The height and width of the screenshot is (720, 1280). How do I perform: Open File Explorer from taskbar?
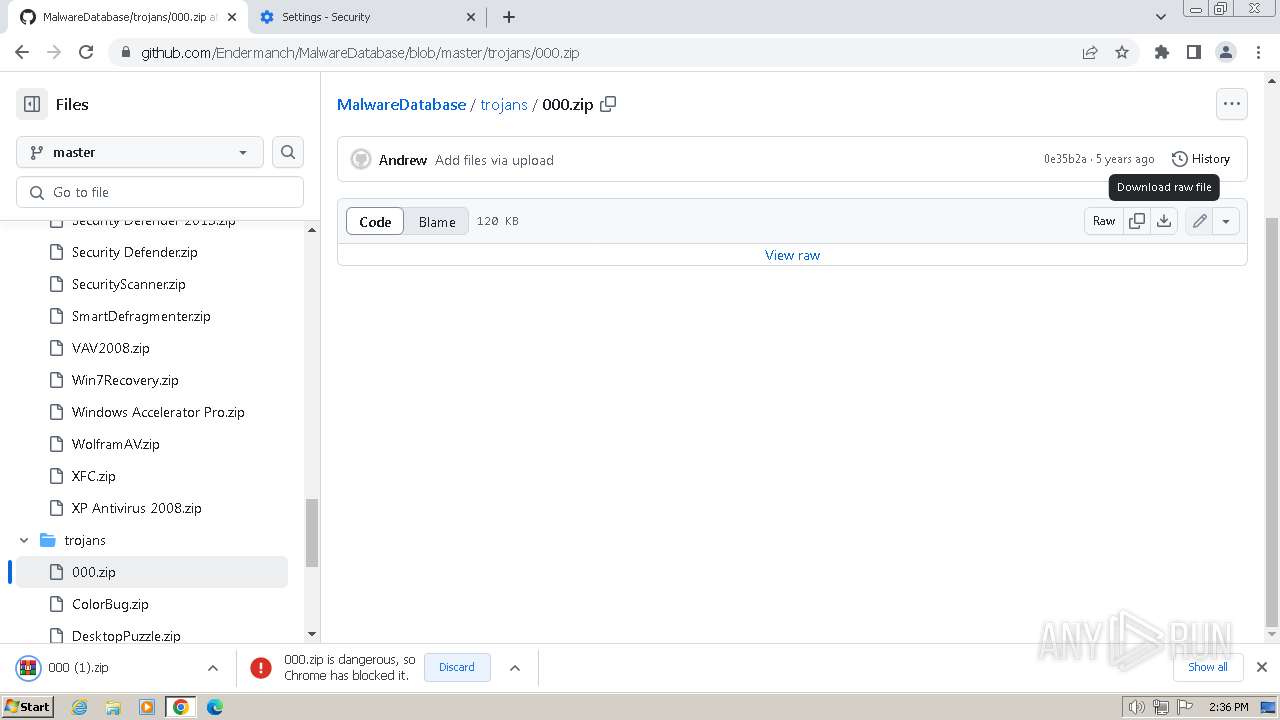(x=113, y=707)
